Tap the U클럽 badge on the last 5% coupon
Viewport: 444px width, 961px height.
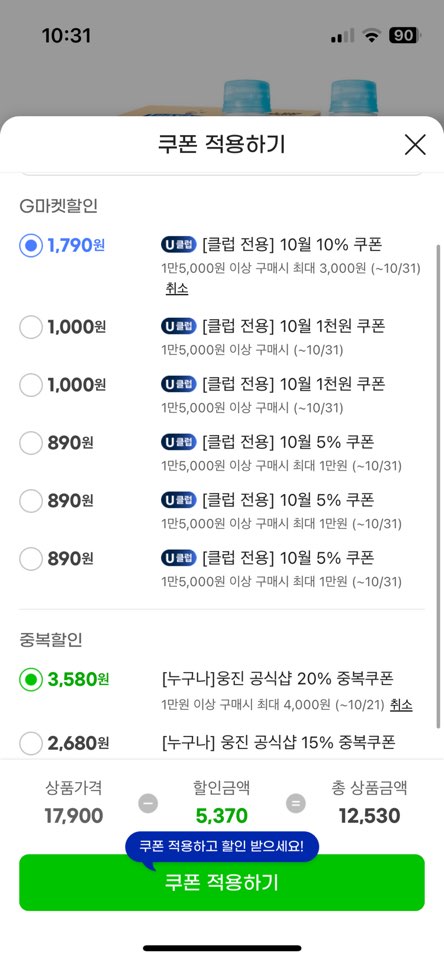(179, 558)
